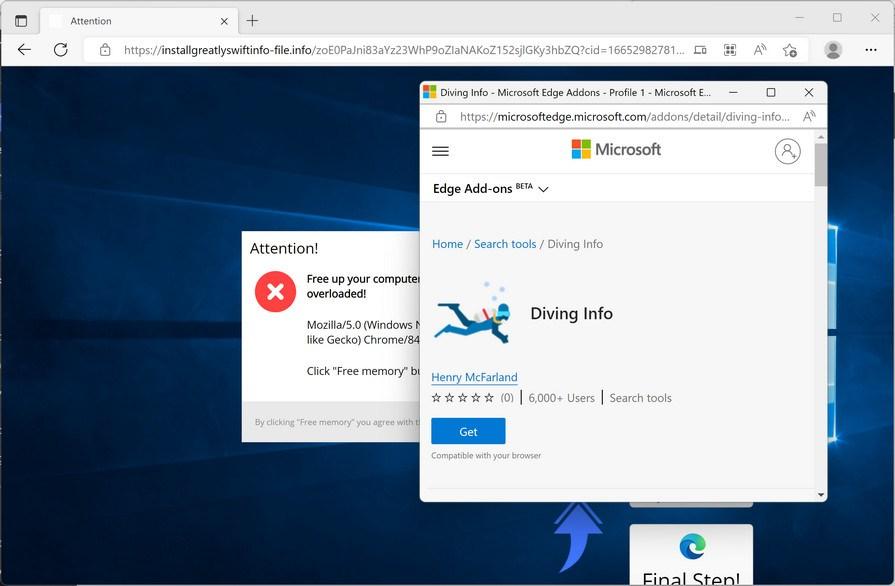Click the Edge logo in Final Step card
Image resolution: width=895 pixels, height=586 pixels.
coord(692,546)
